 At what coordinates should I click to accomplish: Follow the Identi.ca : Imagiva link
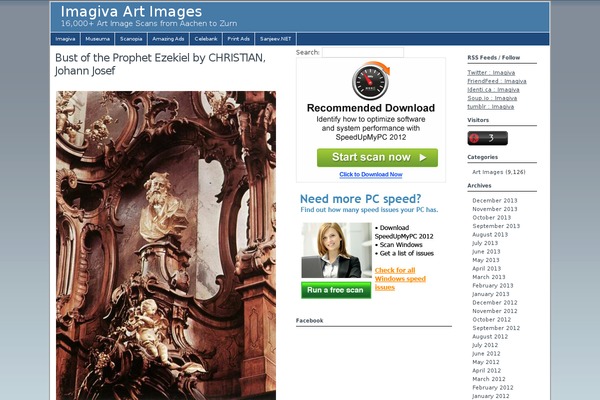(493, 90)
